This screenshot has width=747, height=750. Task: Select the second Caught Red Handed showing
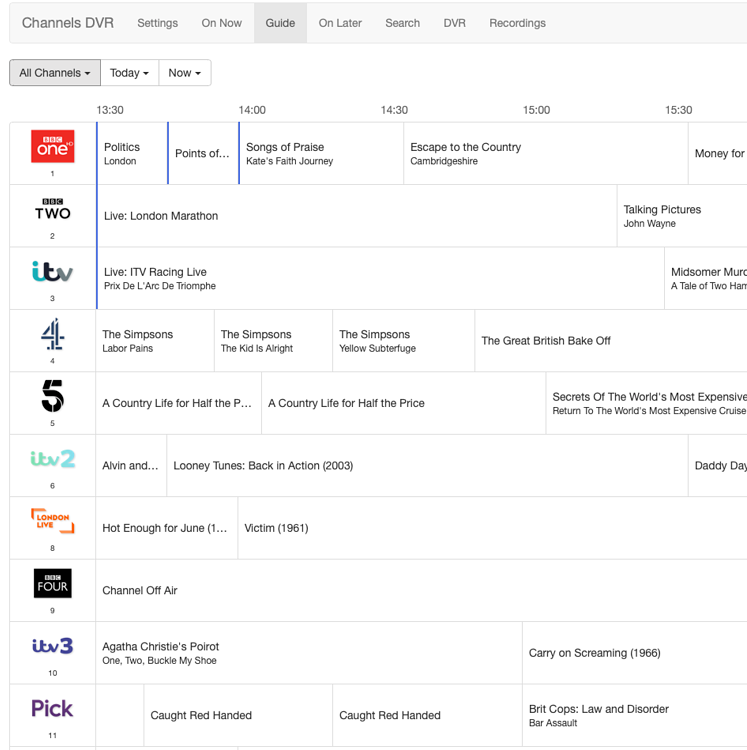coord(428,715)
